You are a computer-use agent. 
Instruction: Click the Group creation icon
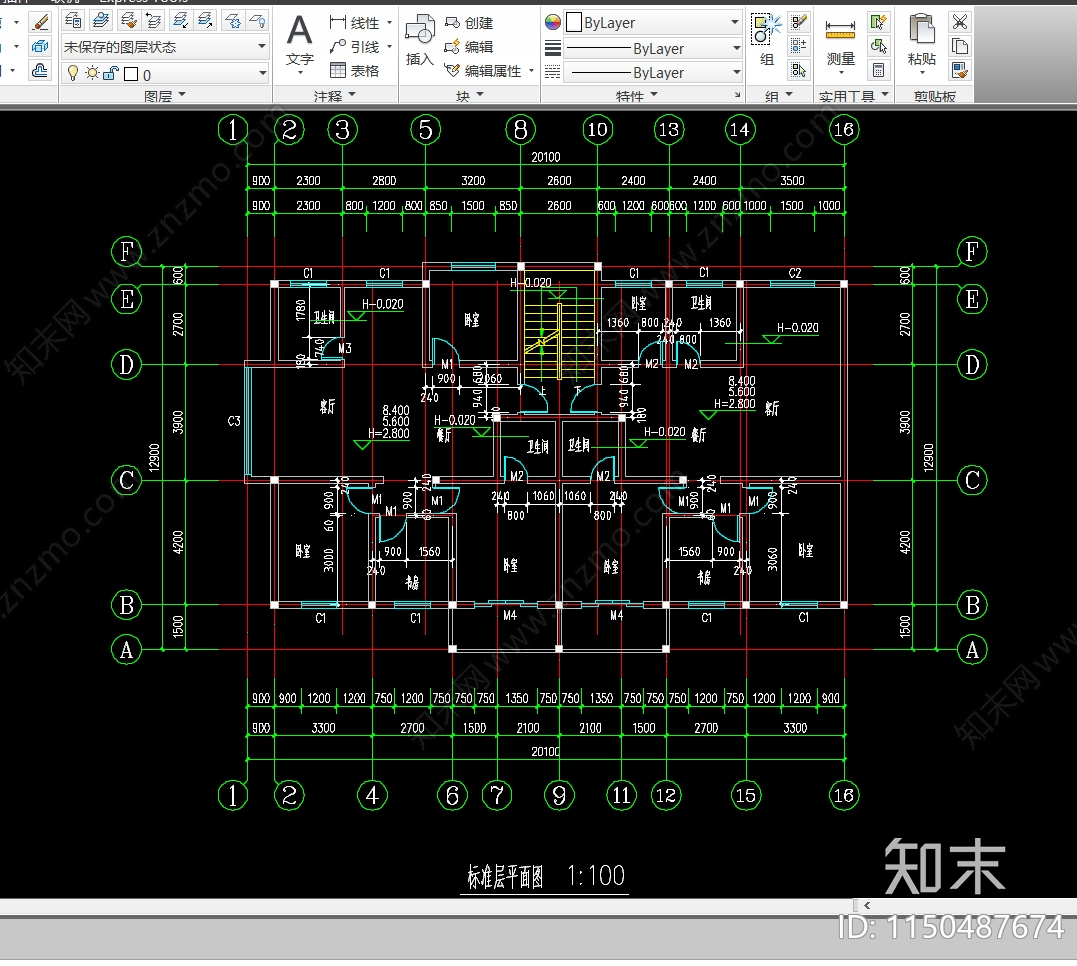pos(765,28)
